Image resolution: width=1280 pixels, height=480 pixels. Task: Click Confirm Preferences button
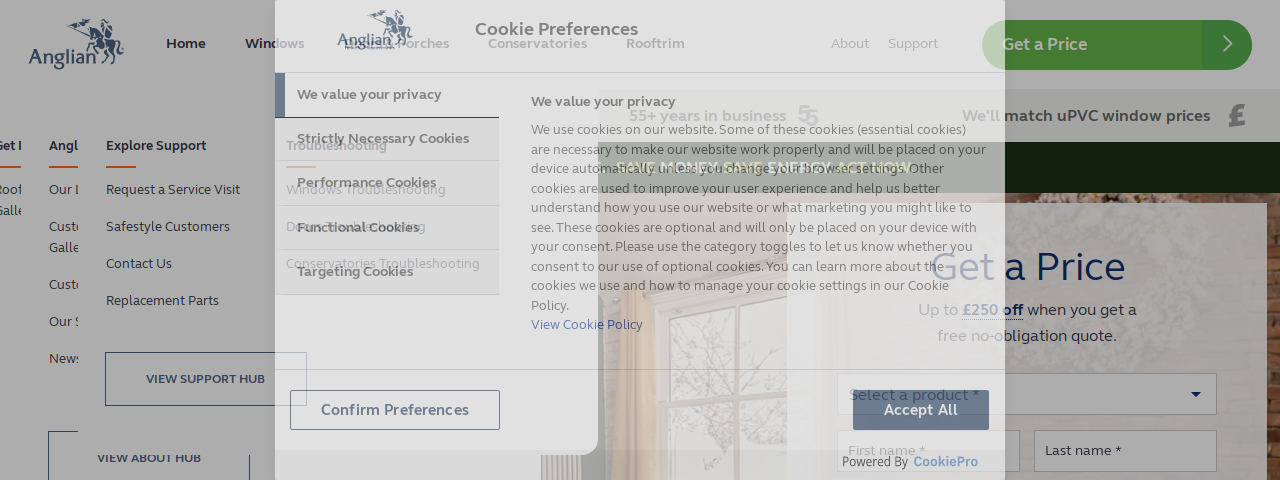395,410
